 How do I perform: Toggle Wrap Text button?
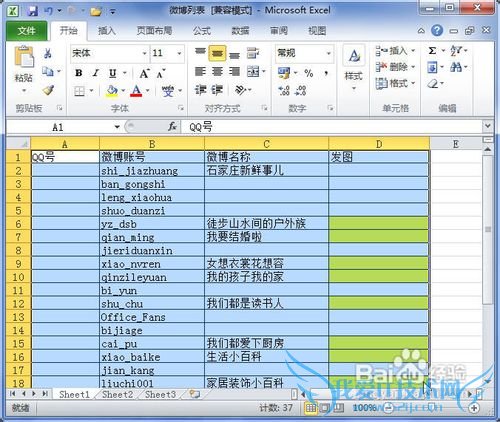pyautogui.click(x=253, y=53)
